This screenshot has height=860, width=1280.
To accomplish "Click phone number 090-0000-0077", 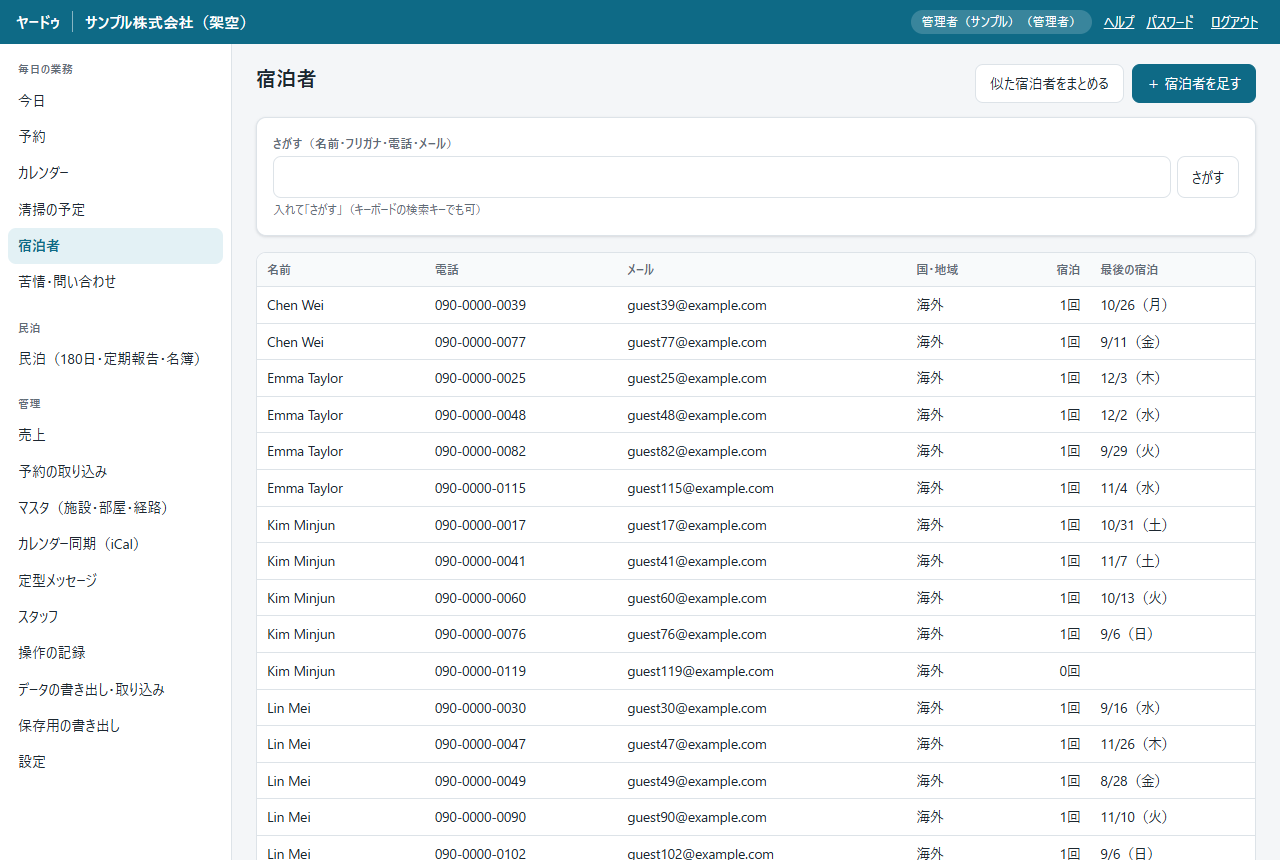I will (x=480, y=342).
